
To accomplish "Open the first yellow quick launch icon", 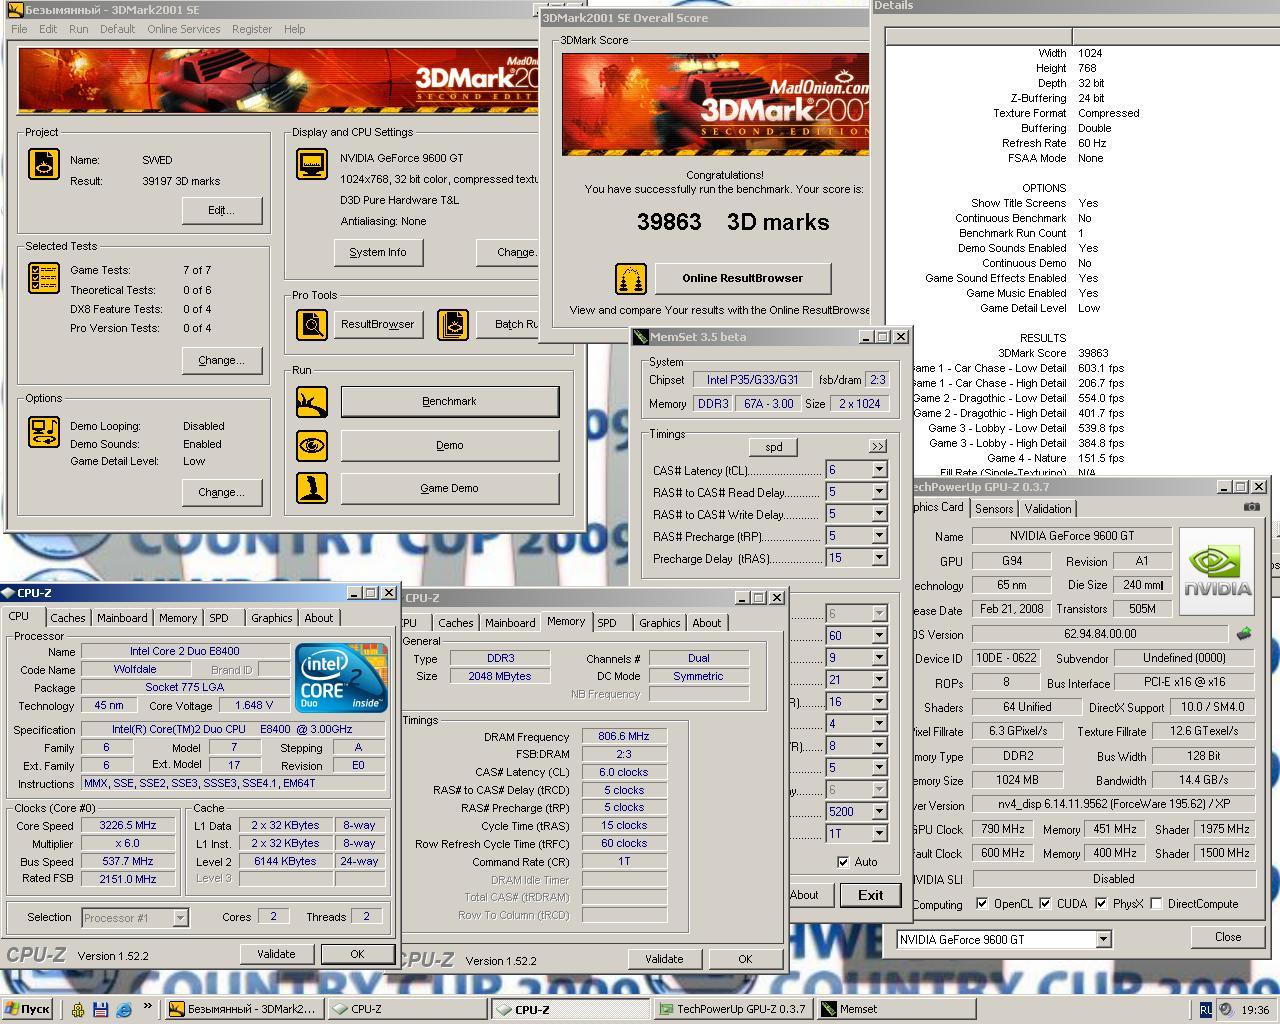I will pyautogui.click(x=78, y=1009).
